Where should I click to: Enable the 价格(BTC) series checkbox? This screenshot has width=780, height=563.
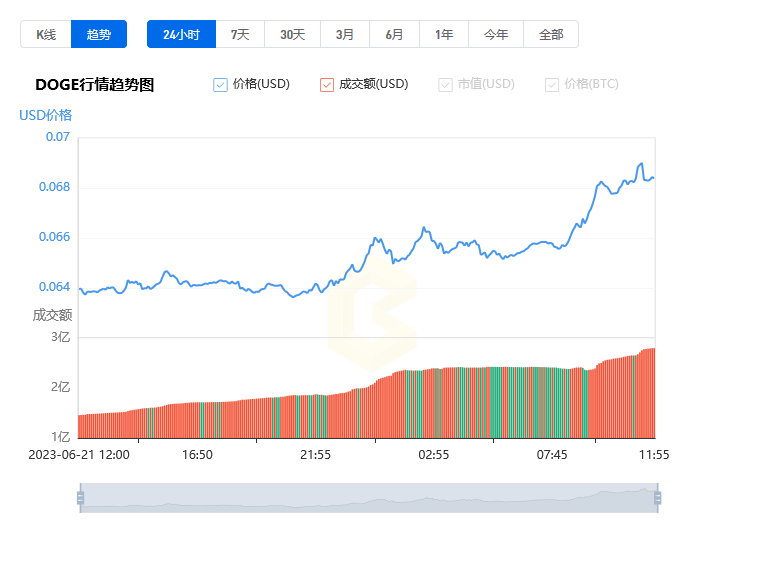(x=552, y=85)
